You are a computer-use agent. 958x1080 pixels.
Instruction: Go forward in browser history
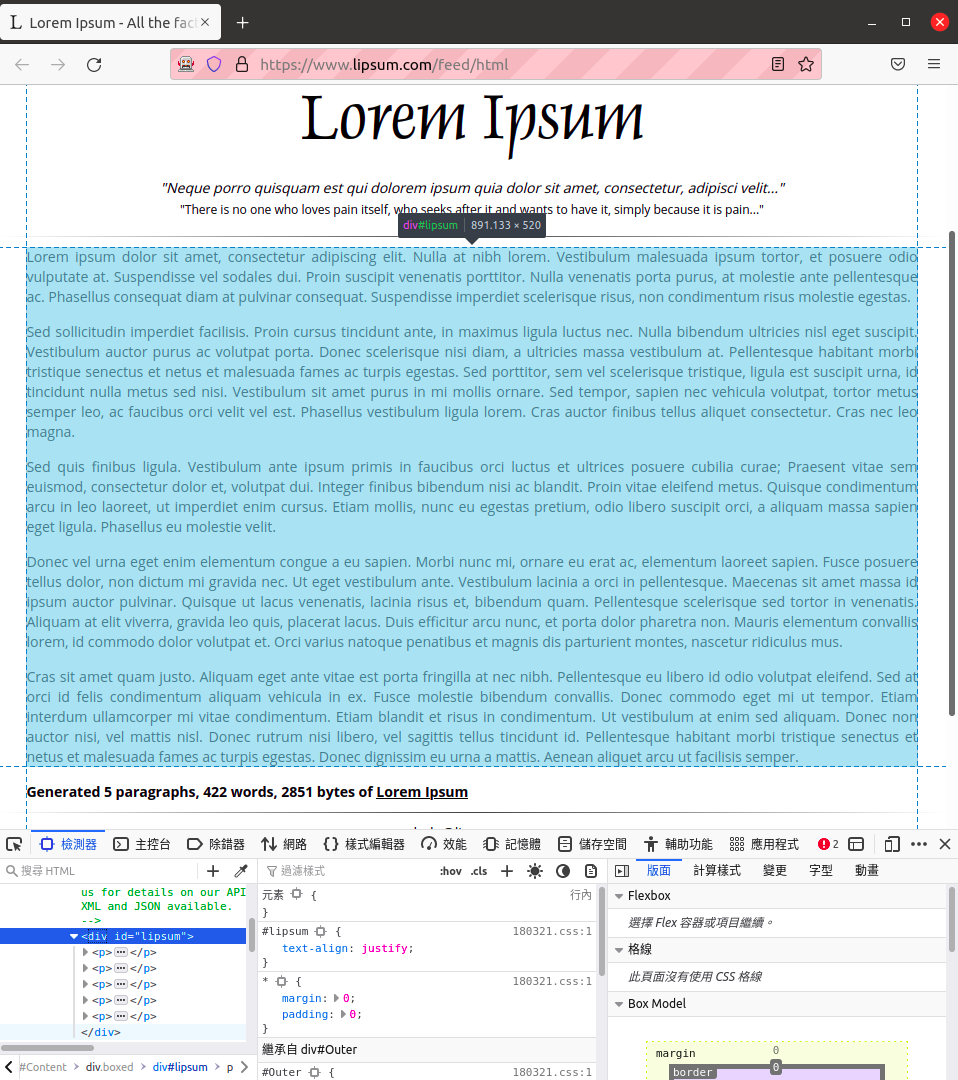(x=58, y=65)
